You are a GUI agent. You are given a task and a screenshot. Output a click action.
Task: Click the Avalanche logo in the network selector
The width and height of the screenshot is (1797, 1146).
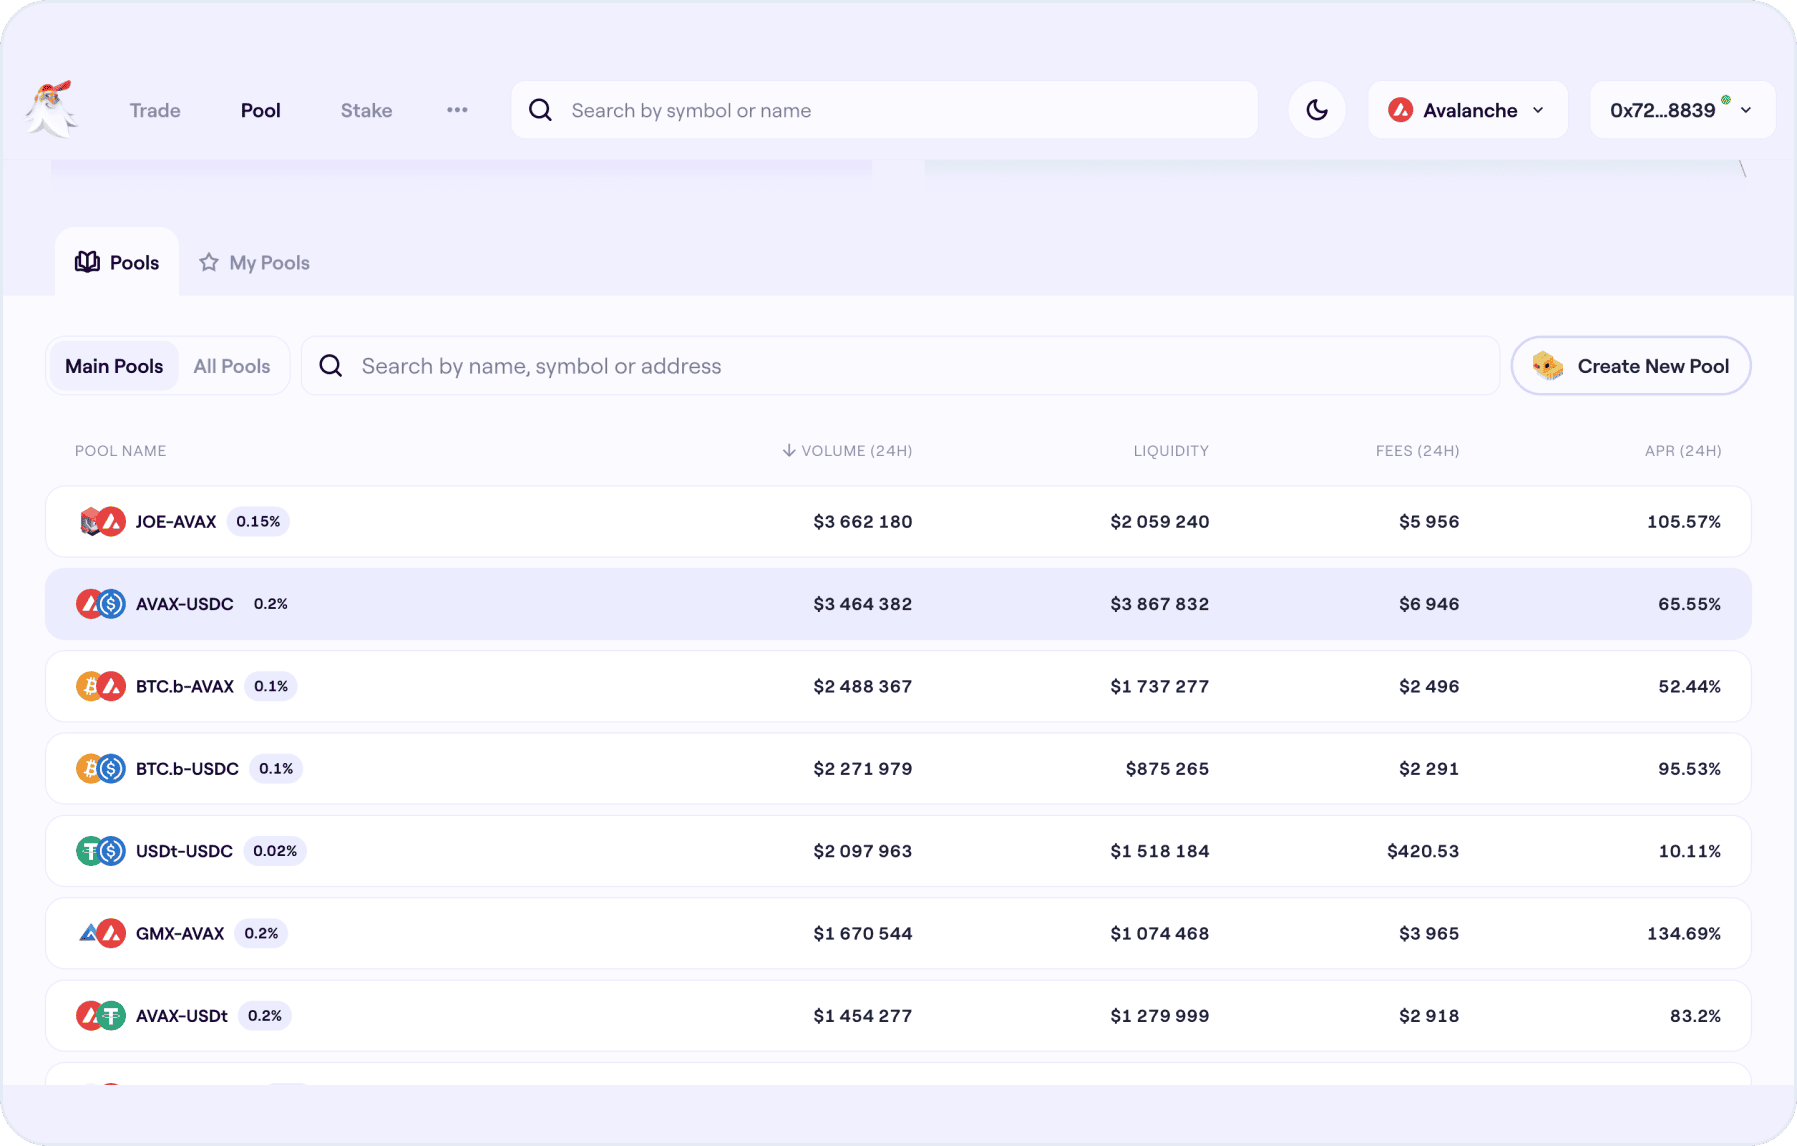point(1401,110)
